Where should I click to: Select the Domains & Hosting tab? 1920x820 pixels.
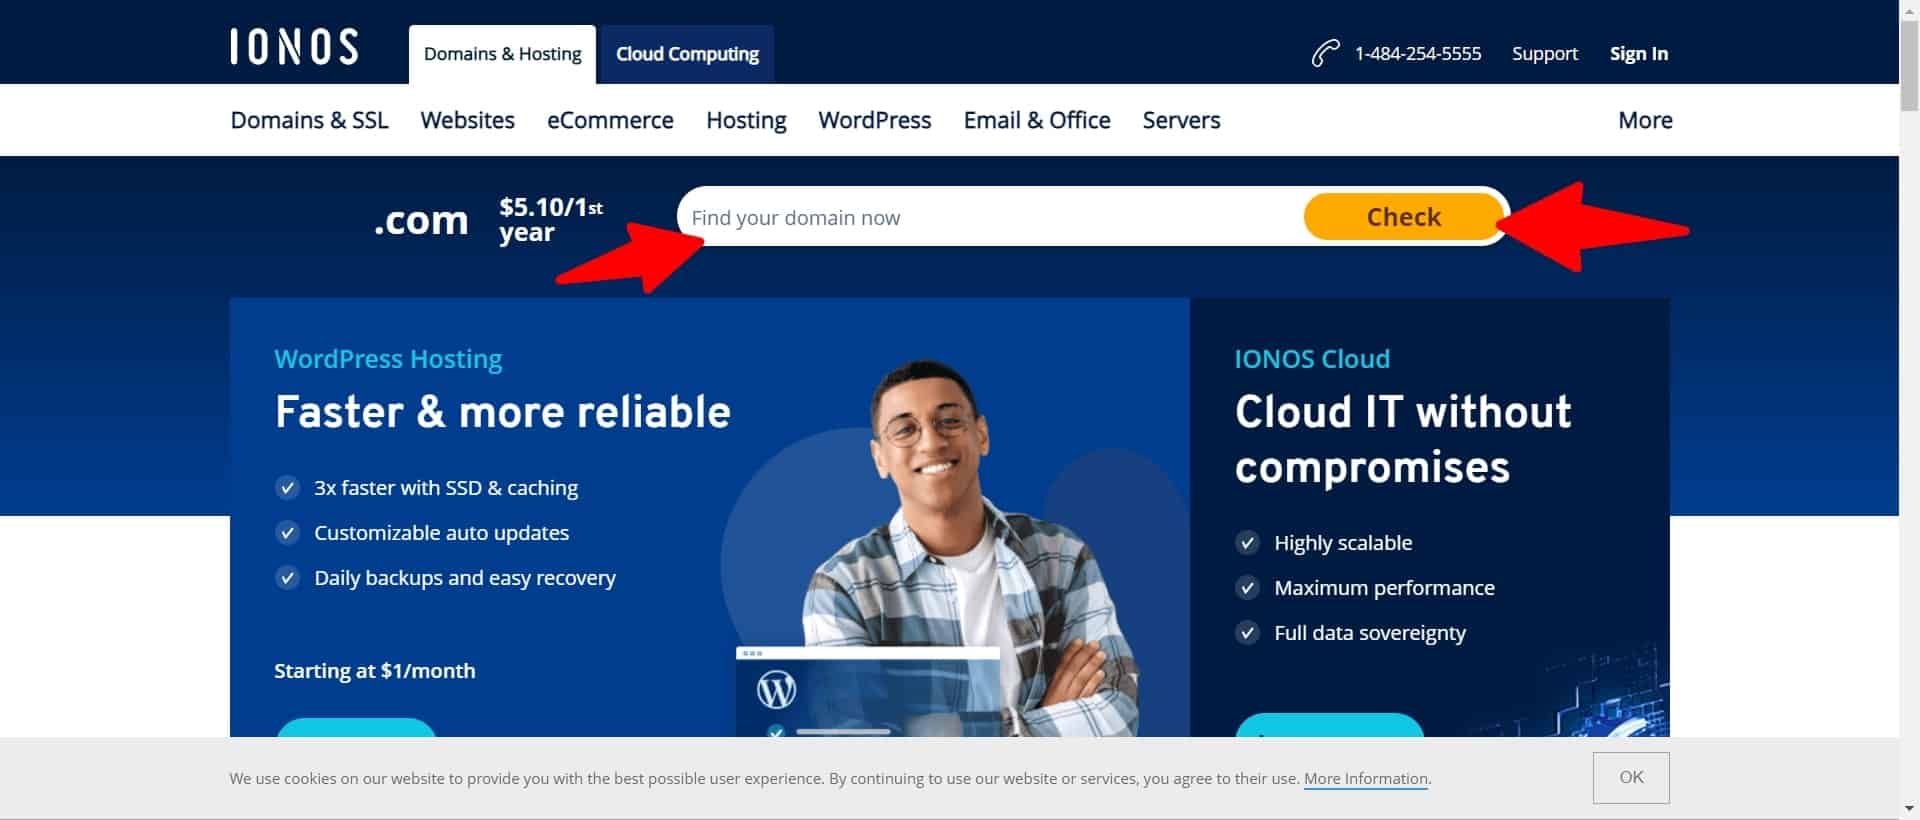(x=502, y=54)
